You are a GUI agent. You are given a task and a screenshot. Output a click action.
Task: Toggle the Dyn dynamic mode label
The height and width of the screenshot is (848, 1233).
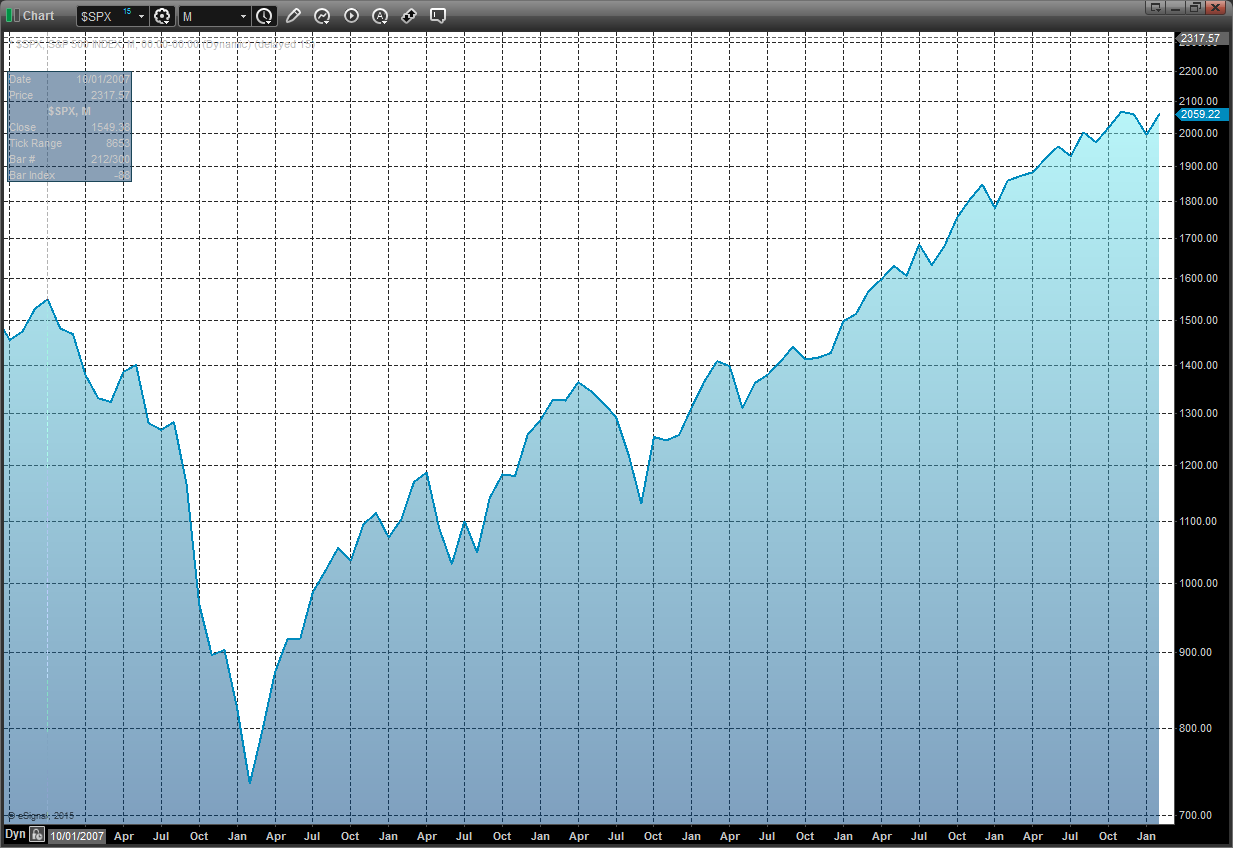15,834
